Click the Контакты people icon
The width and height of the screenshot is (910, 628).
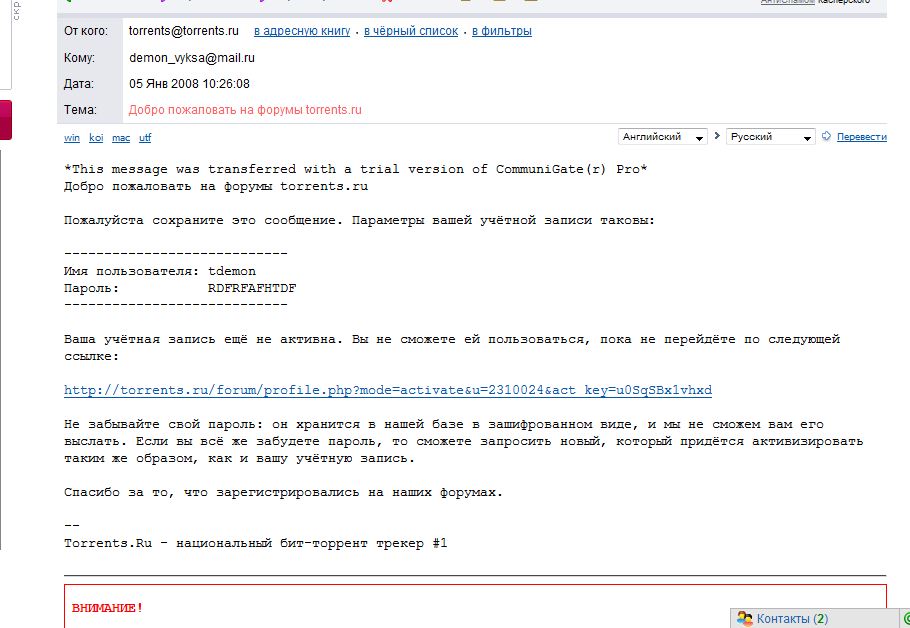pos(745,619)
